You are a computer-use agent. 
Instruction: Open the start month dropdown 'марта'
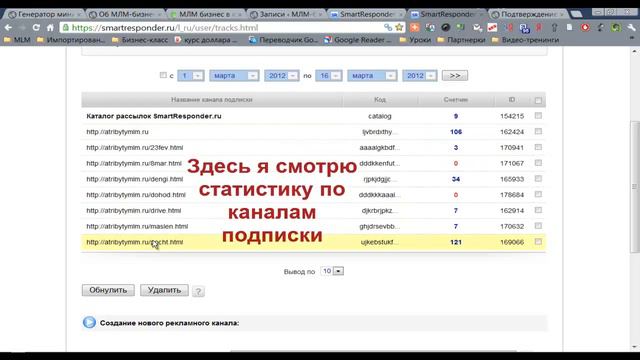point(234,76)
